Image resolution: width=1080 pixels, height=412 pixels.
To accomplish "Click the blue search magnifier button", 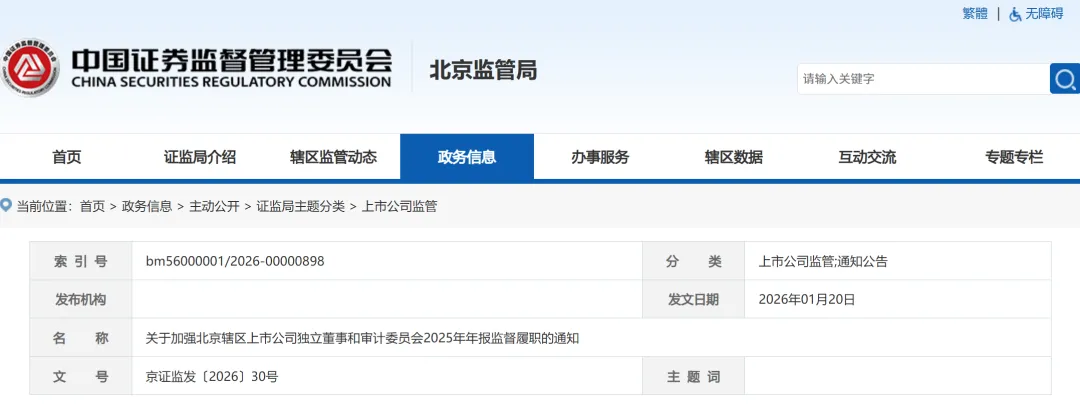I will (1065, 79).
